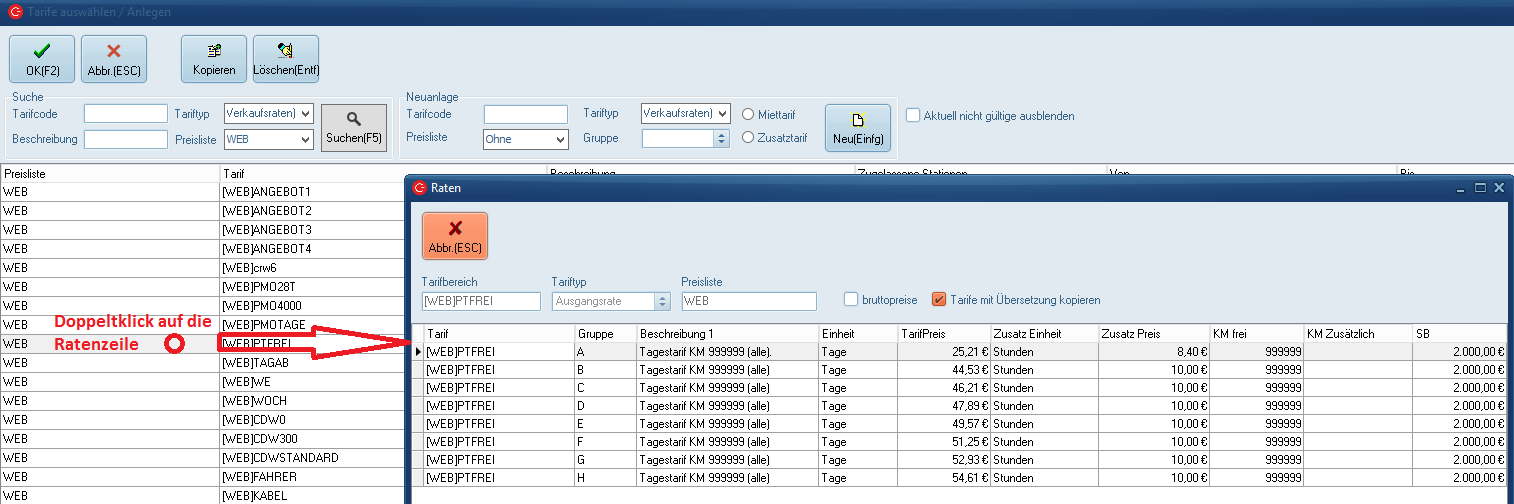
Task: Click the Löschen(Entf) delete button
Action: point(285,59)
